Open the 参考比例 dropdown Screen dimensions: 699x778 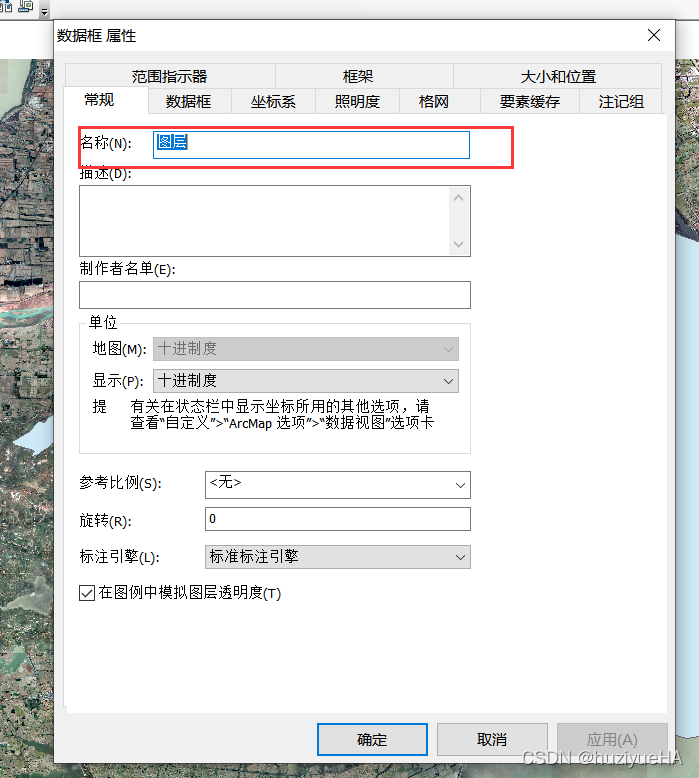click(337, 485)
